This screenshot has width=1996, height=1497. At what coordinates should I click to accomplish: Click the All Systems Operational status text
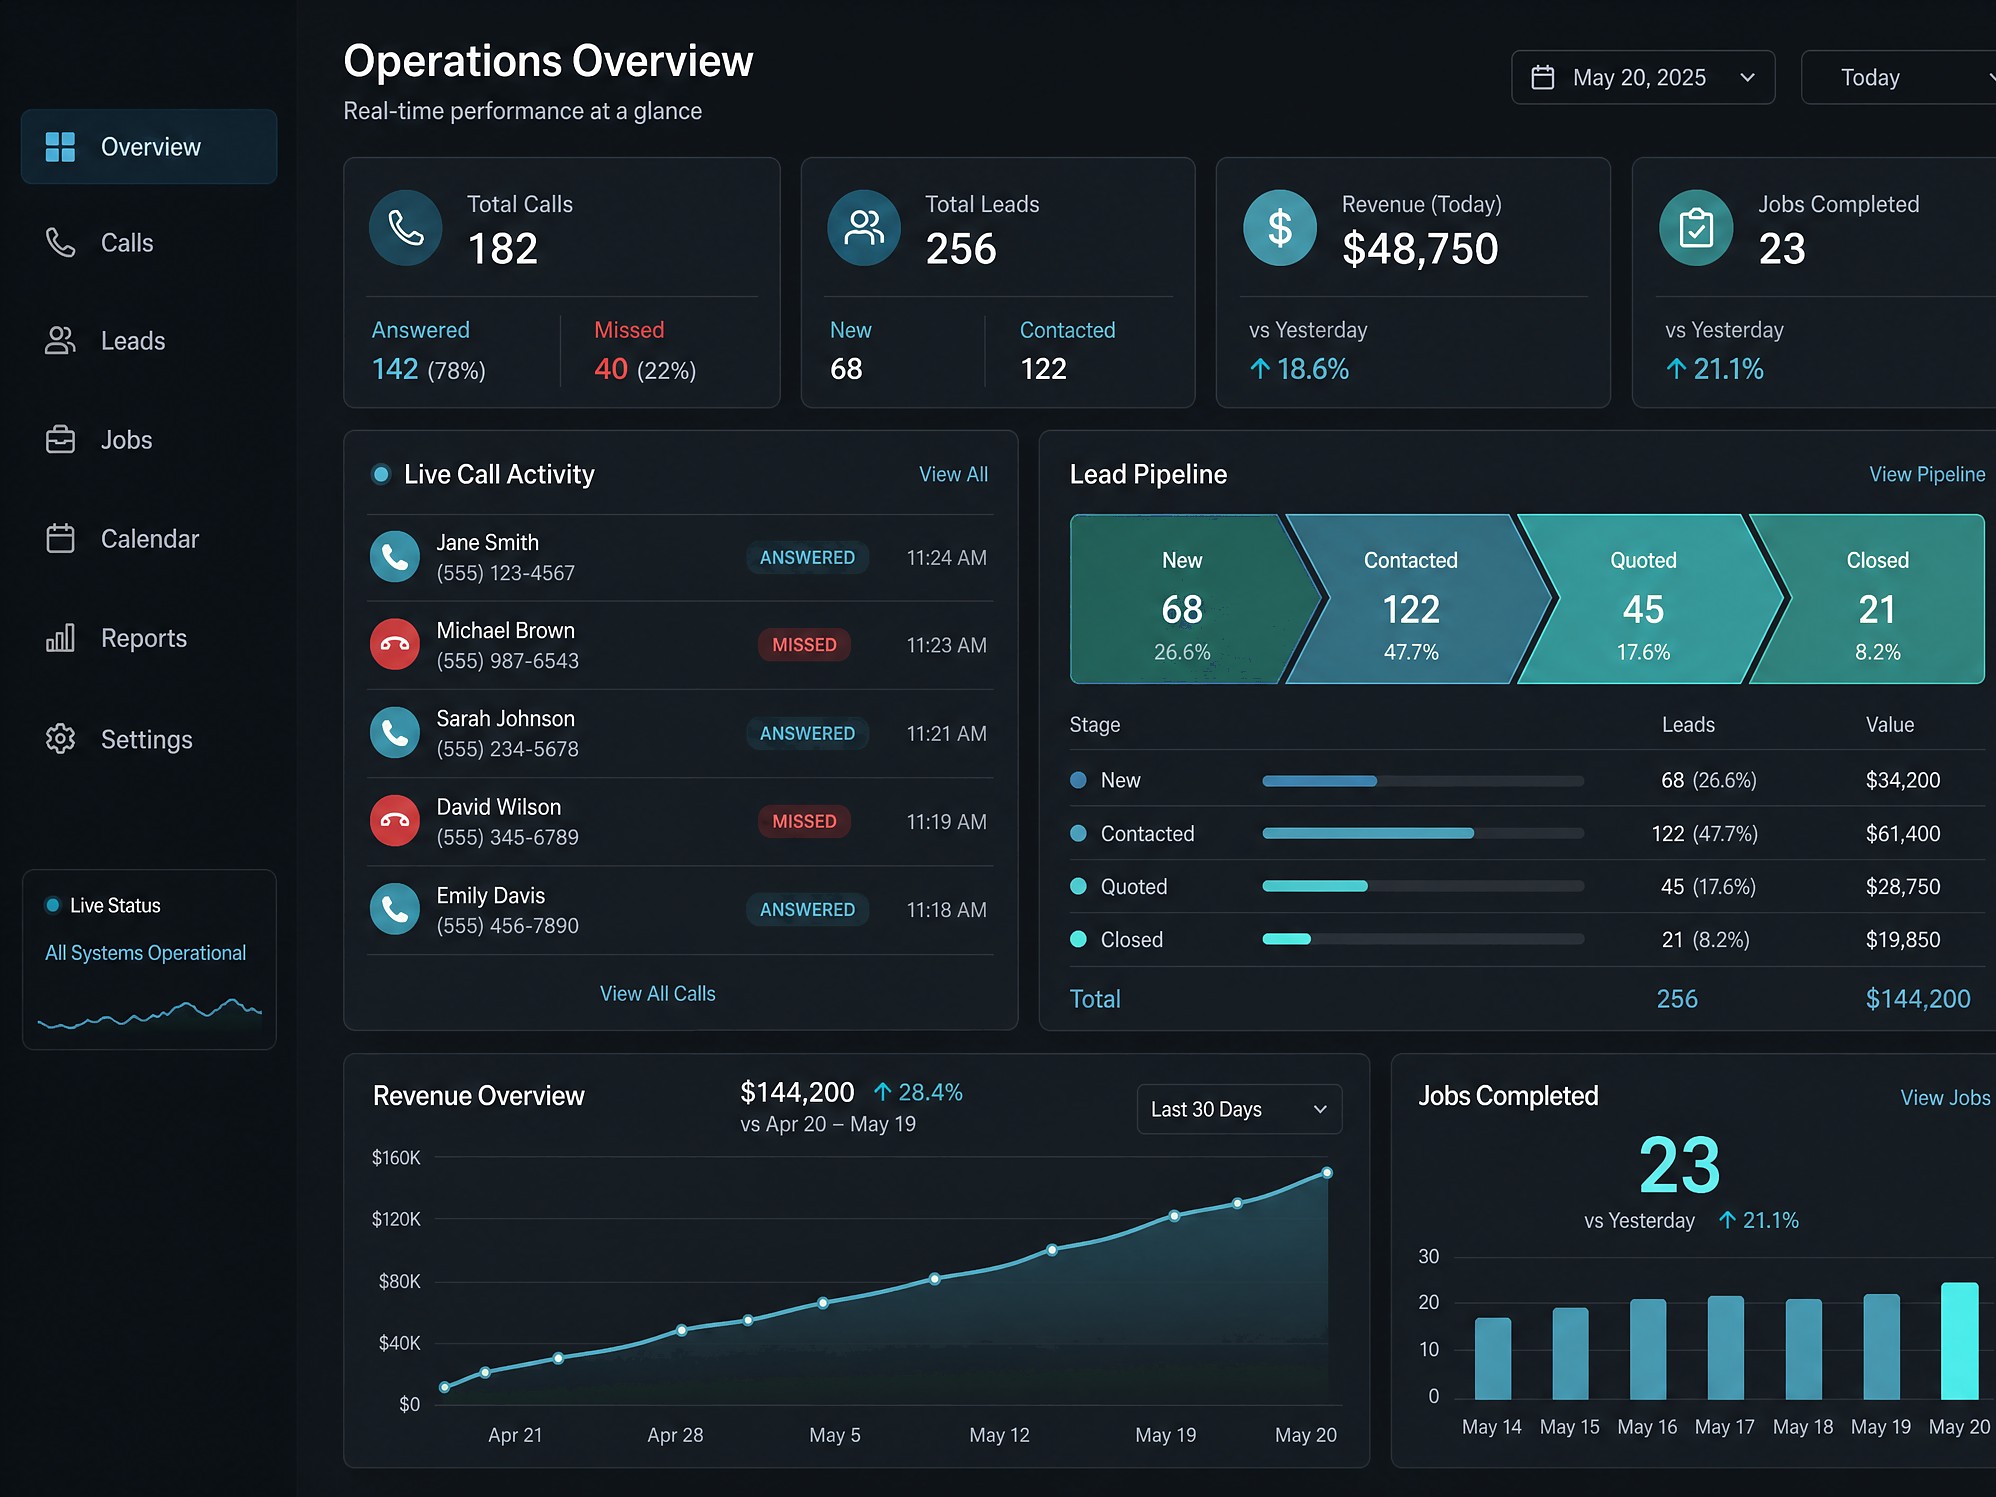pos(145,952)
